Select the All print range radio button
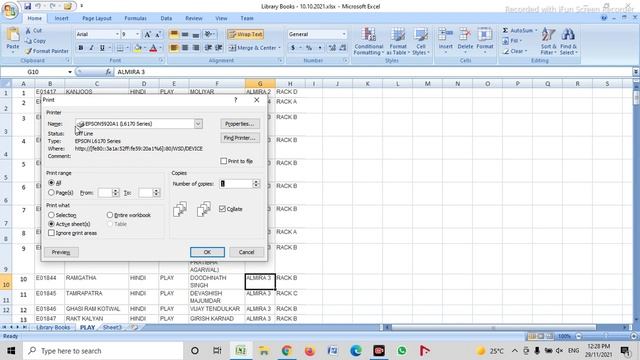 [x=51, y=183]
